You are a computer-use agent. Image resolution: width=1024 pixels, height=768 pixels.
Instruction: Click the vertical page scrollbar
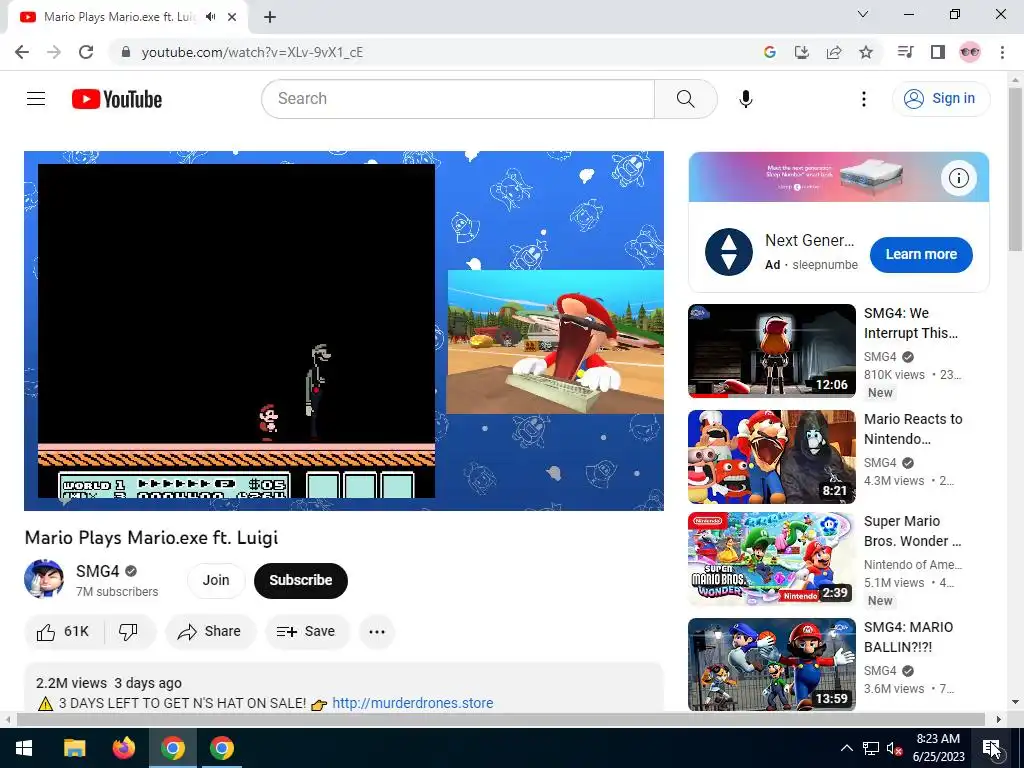(x=1016, y=170)
